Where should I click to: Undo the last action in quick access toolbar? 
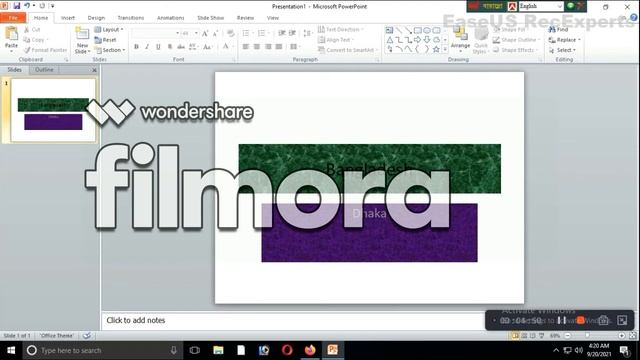[x=27, y=6]
